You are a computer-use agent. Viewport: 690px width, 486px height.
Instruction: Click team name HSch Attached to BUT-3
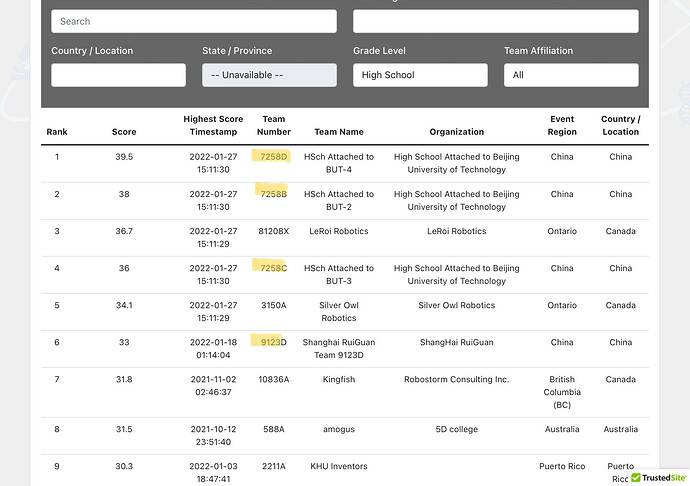[x=339, y=274]
